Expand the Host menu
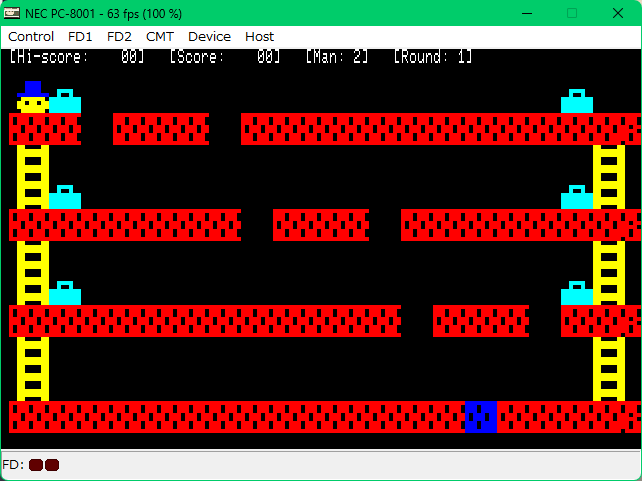The width and height of the screenshot is (642, 481). tap(259, 36)
